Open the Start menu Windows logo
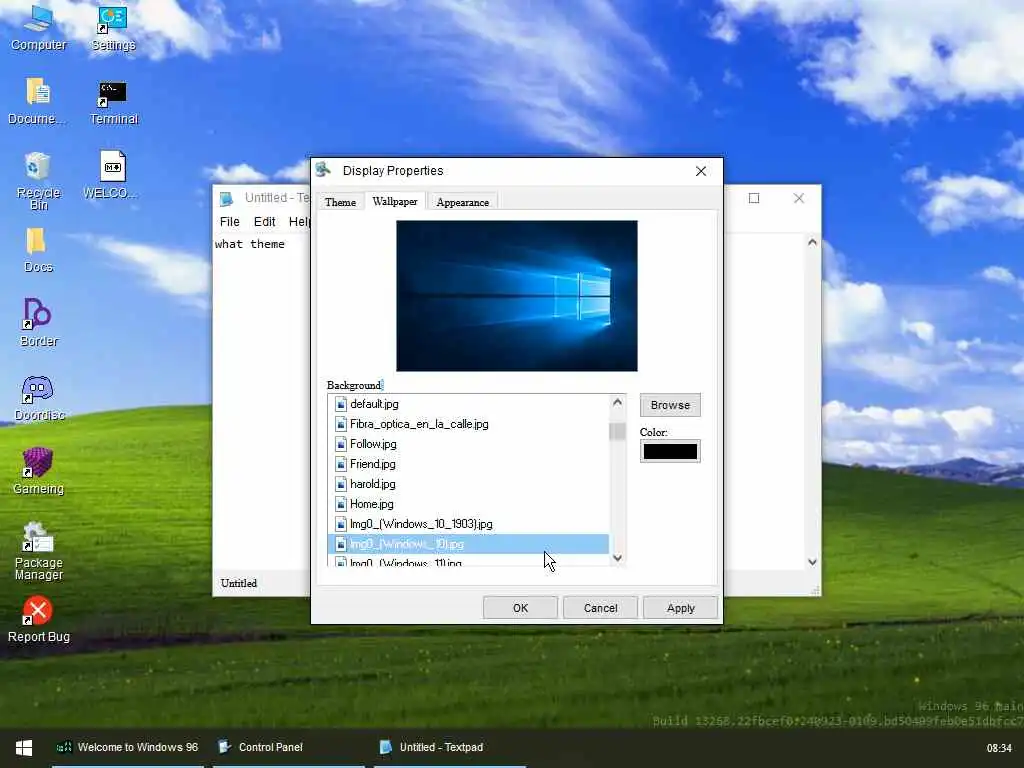 pyautogui.click(x=24, y=748)
